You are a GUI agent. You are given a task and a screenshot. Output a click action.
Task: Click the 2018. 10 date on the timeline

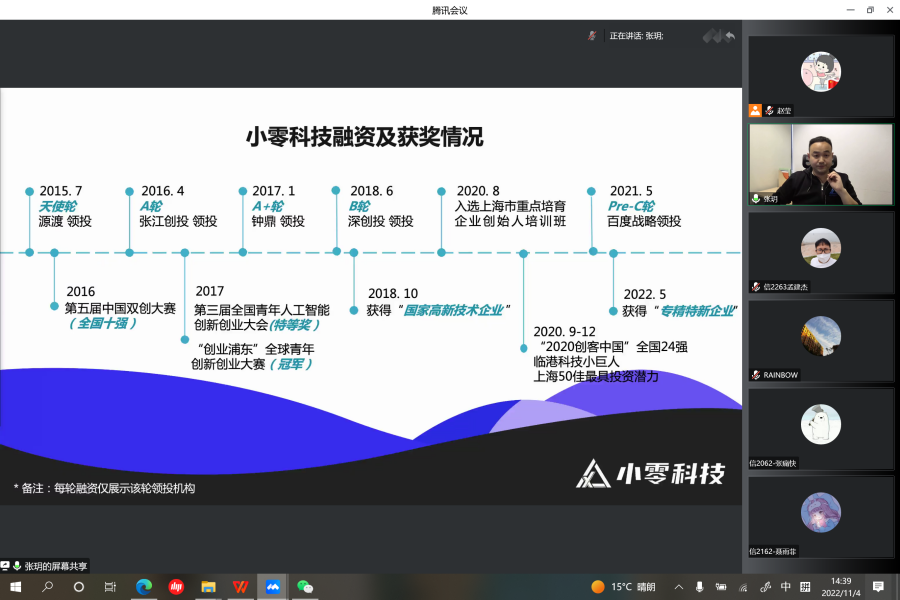pyautogui.click(x=393, y=294)
